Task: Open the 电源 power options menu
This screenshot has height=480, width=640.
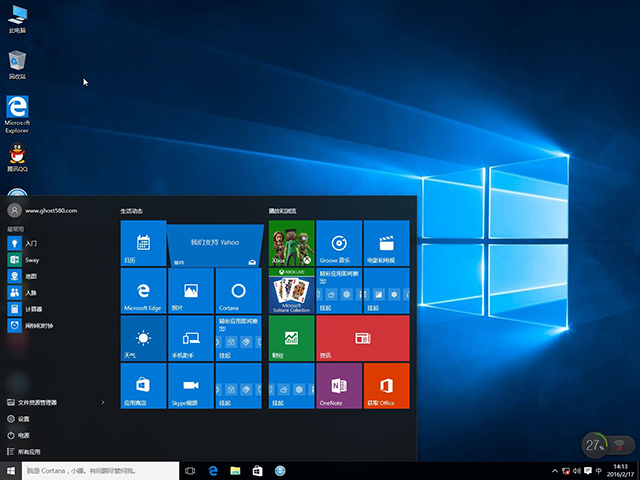Action: [24, 436]
